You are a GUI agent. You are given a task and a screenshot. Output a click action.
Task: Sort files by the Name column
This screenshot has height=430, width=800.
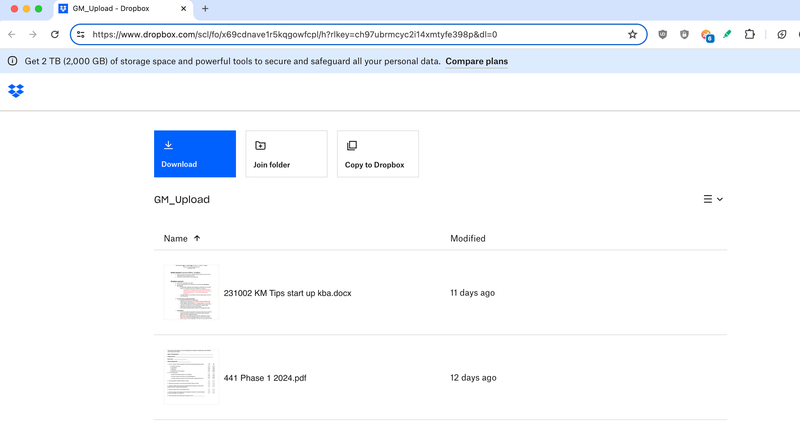click(176, 239)
